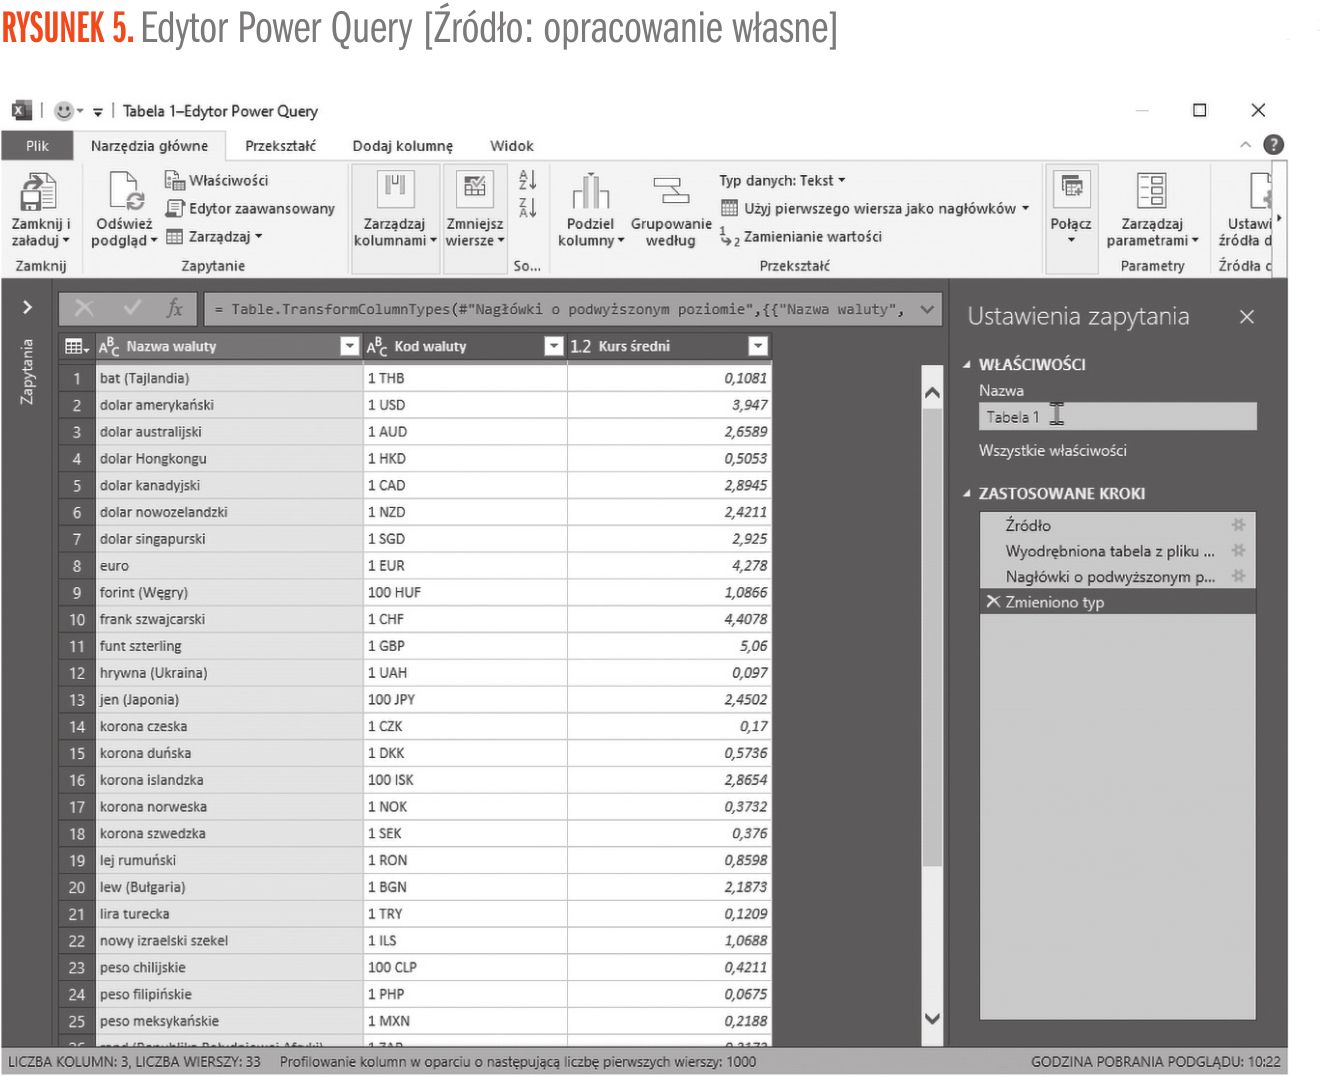Open the Zarządzaj dropdown in Zapytanie group
The image size is (1320, 1076).
(x=213, y=236)
